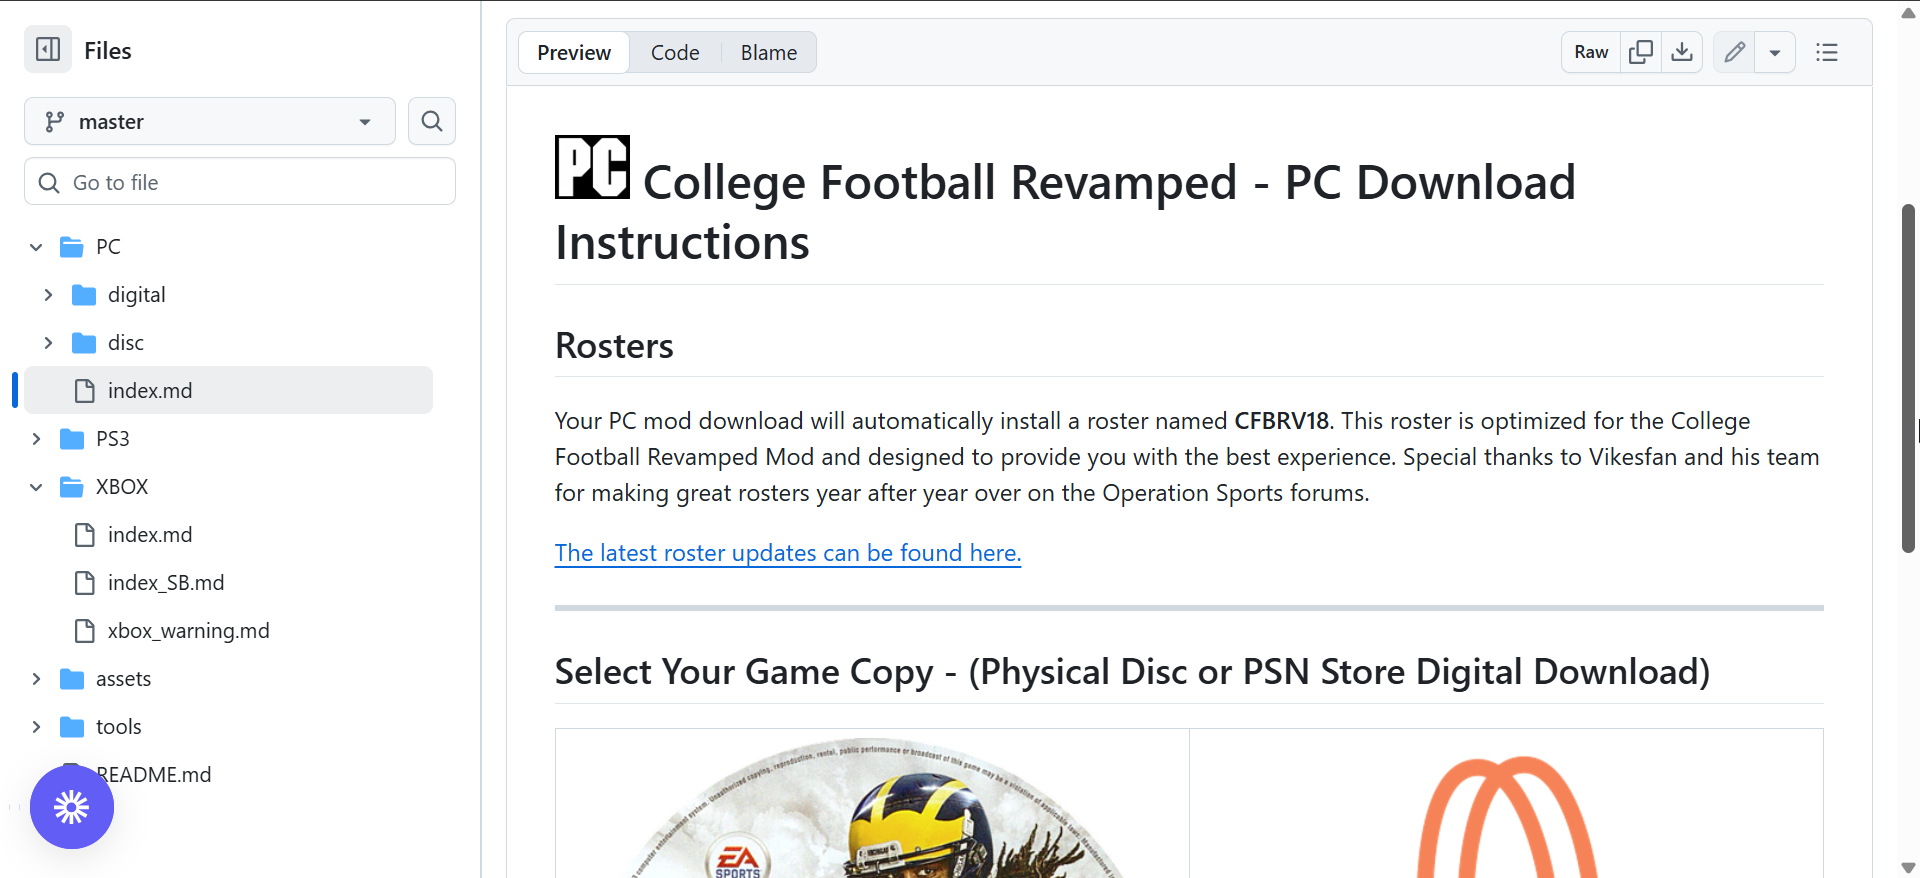The height and width of the screenshot is (878, 1920).
Task: Open the master branch dropdown
Action: pyautogui.click(x=210, y=121)
